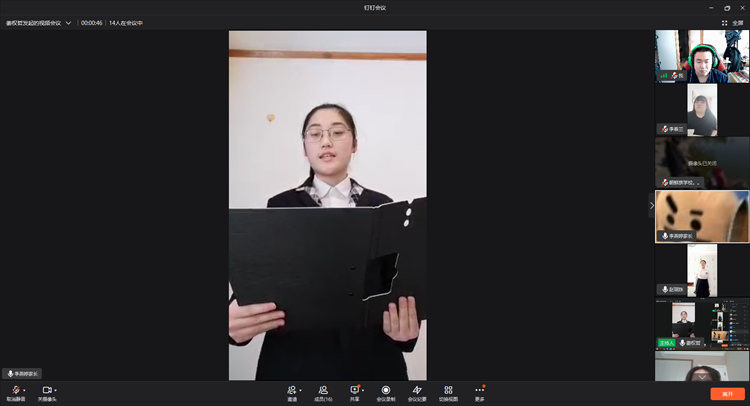
Task: Click the speaker name label on main video
Action: pyautogui.click(x=22, y=373)
